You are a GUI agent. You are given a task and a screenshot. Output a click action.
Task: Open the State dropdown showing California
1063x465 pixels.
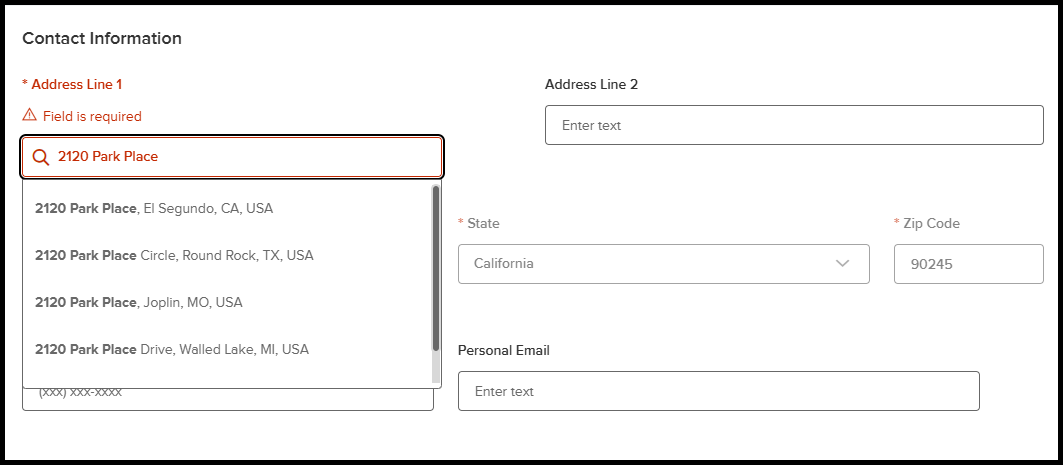[x=664, y=264]
